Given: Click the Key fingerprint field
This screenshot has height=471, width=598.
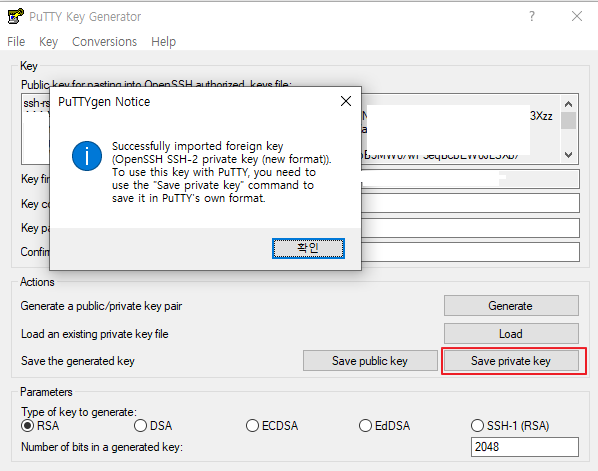Looking at the screenshot, I should 470,179.
